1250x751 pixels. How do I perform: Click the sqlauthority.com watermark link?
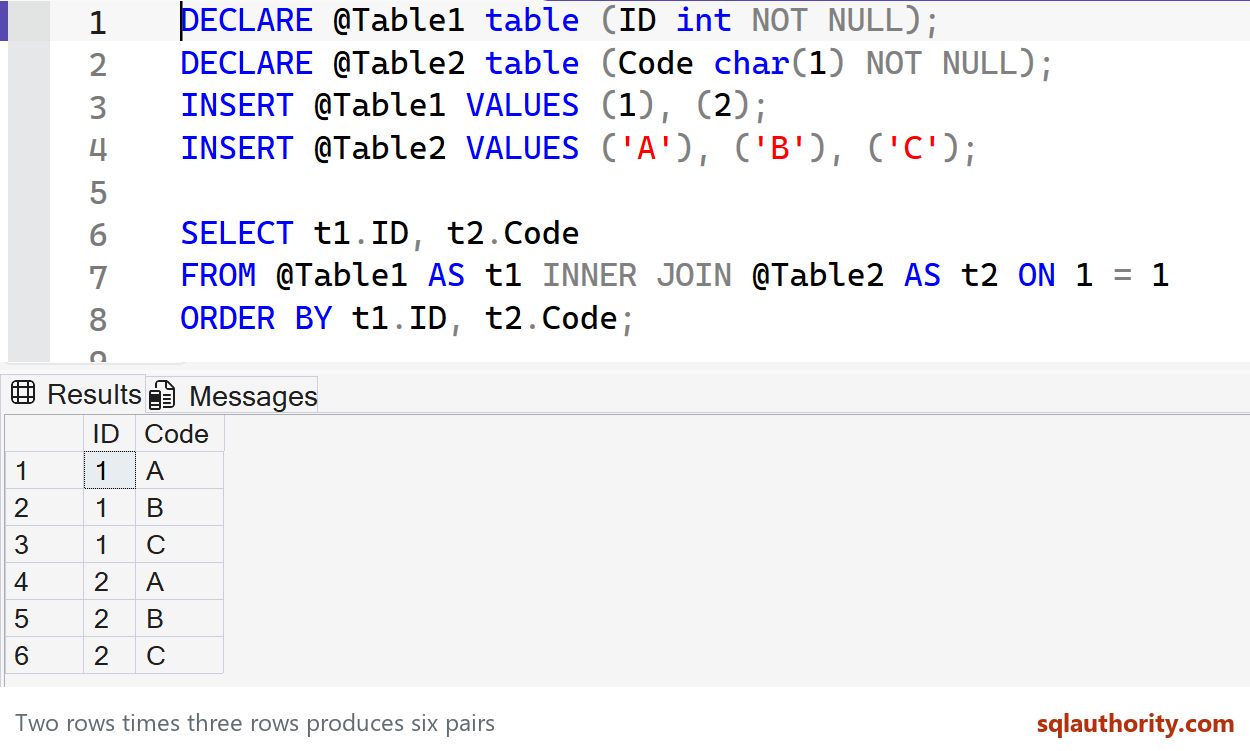1135,723
